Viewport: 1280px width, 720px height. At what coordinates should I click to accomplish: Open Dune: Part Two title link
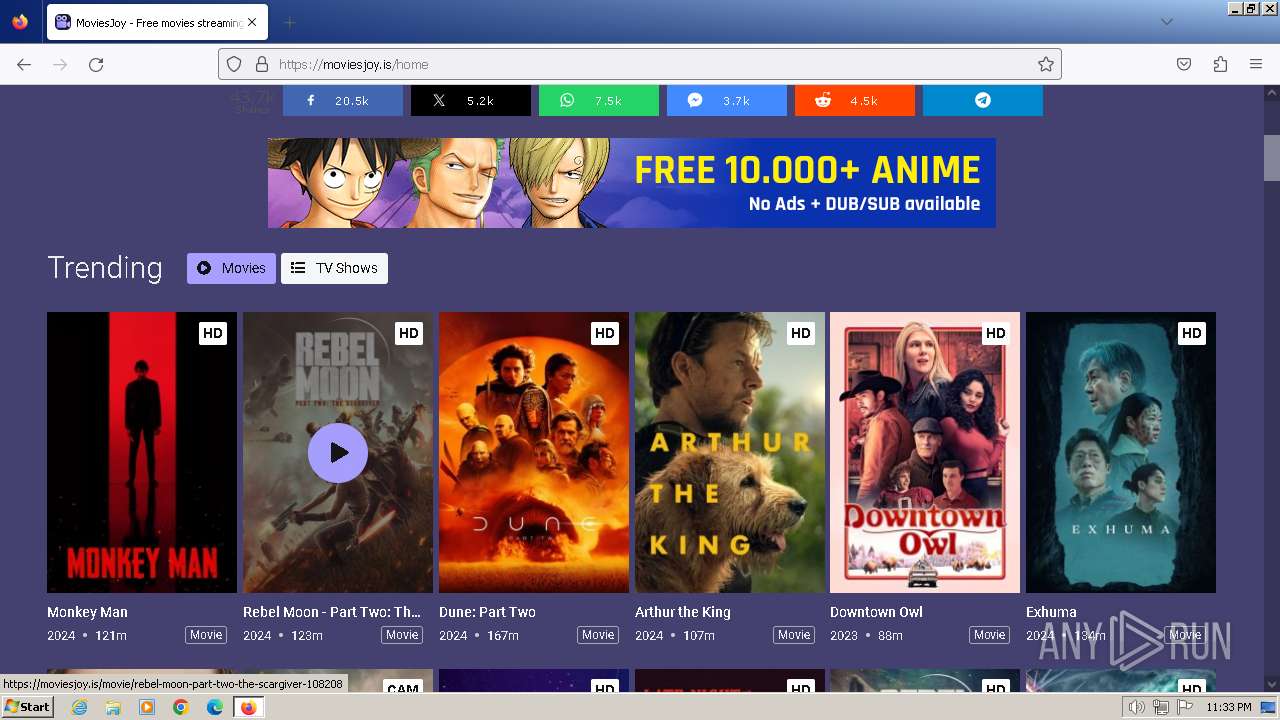tap(487, 612)
